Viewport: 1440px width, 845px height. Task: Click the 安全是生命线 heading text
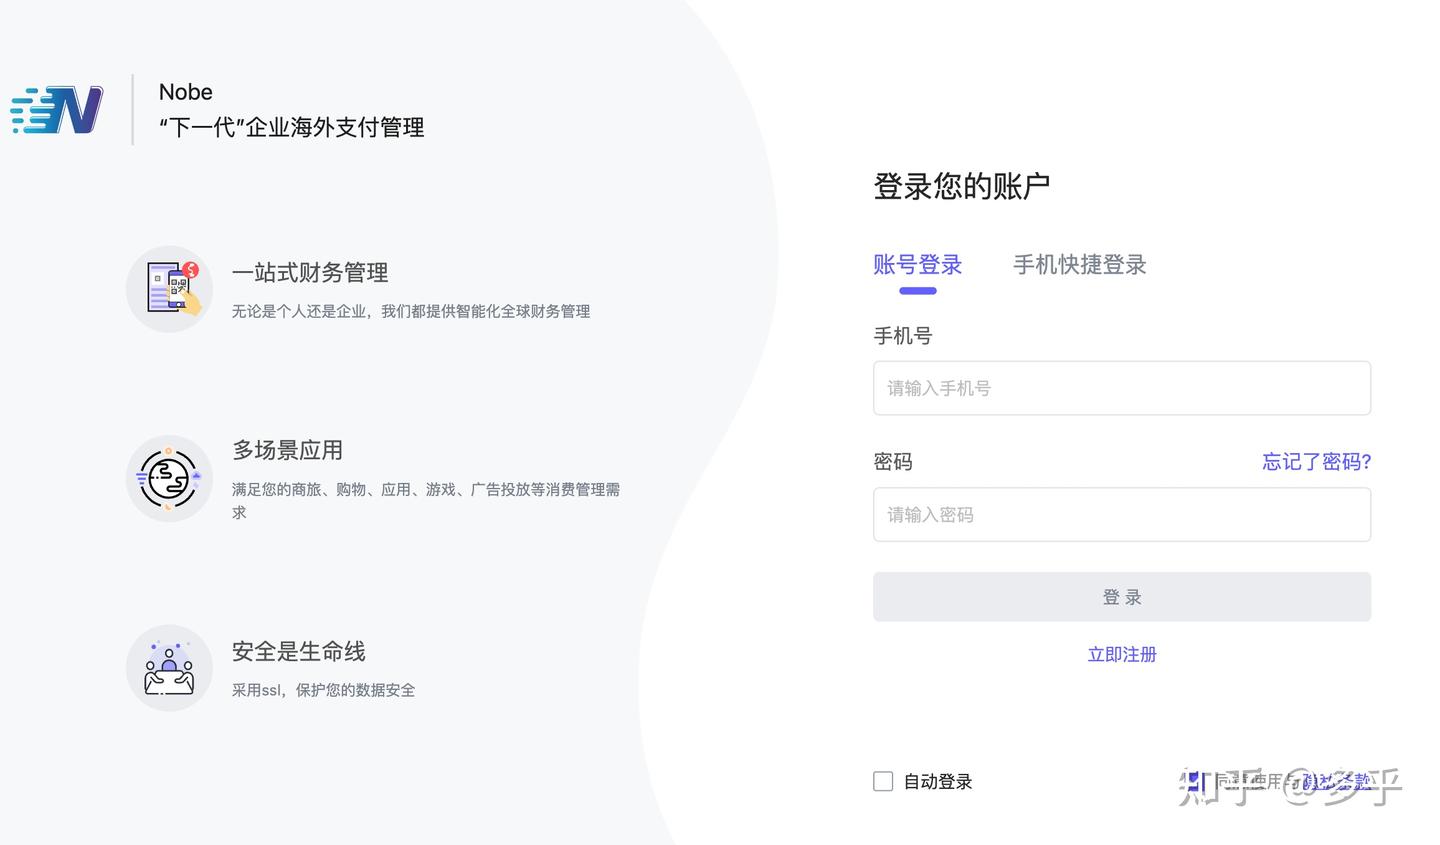pos(298,651)
